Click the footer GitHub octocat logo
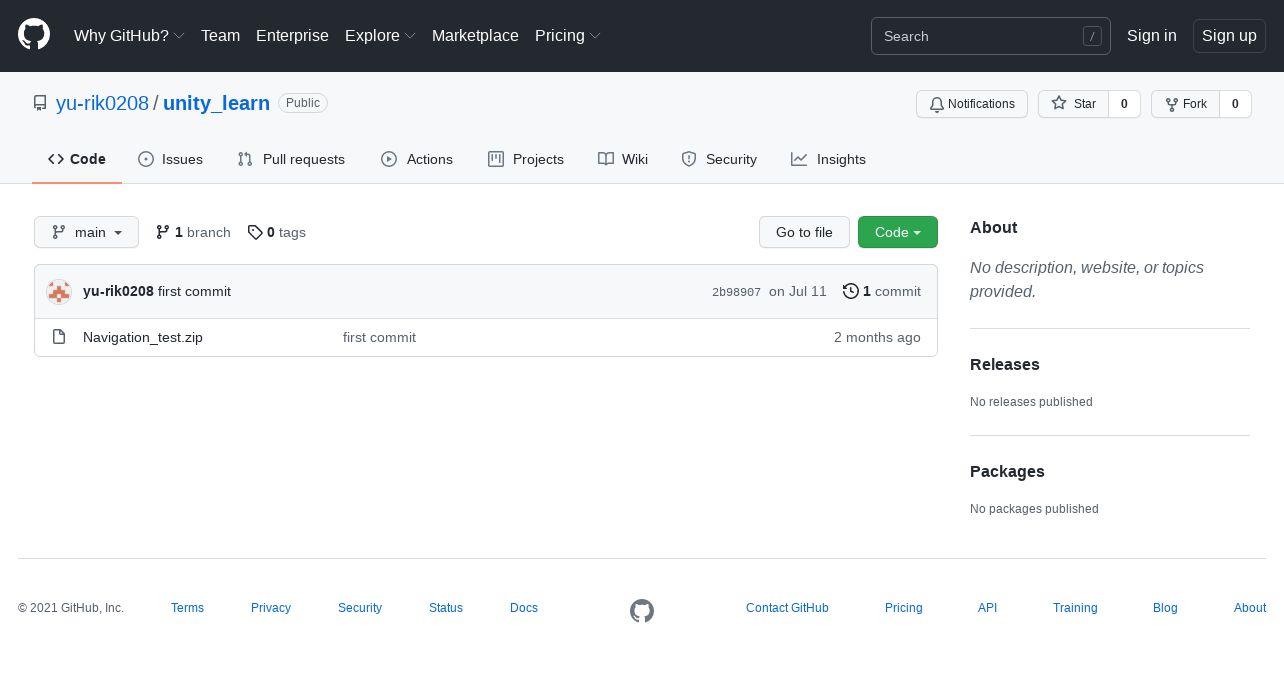 pos(642,611)
